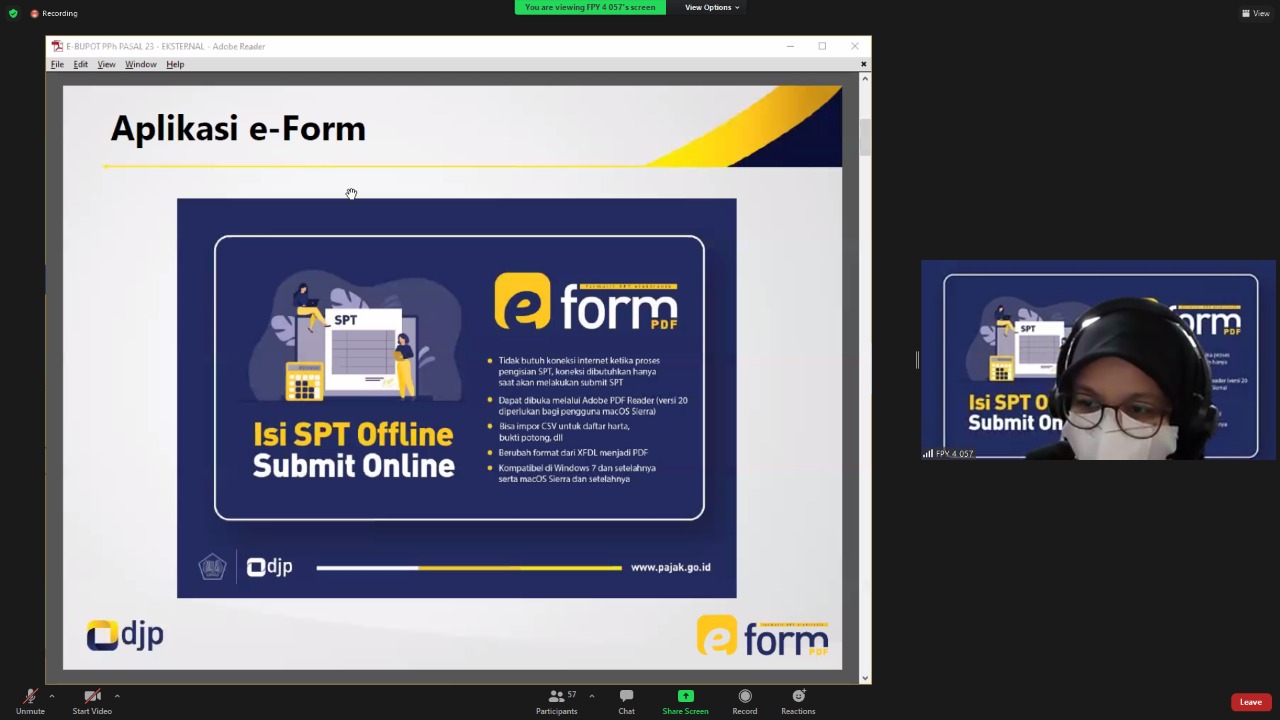Expand video options arrow beside Start Video

pyautogui.click(x=117, y=696)
